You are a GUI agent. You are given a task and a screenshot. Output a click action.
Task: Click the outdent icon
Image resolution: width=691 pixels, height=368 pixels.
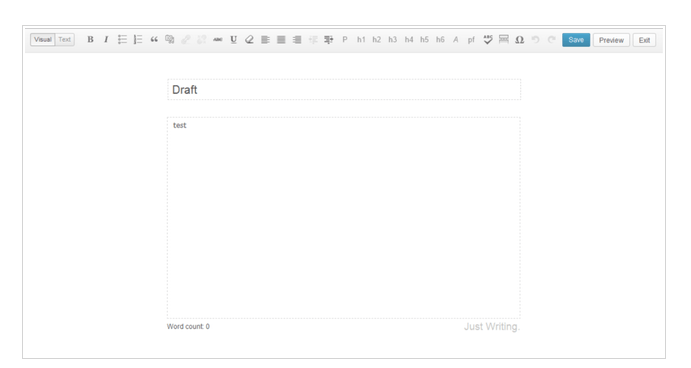click(x=313, y=40)
